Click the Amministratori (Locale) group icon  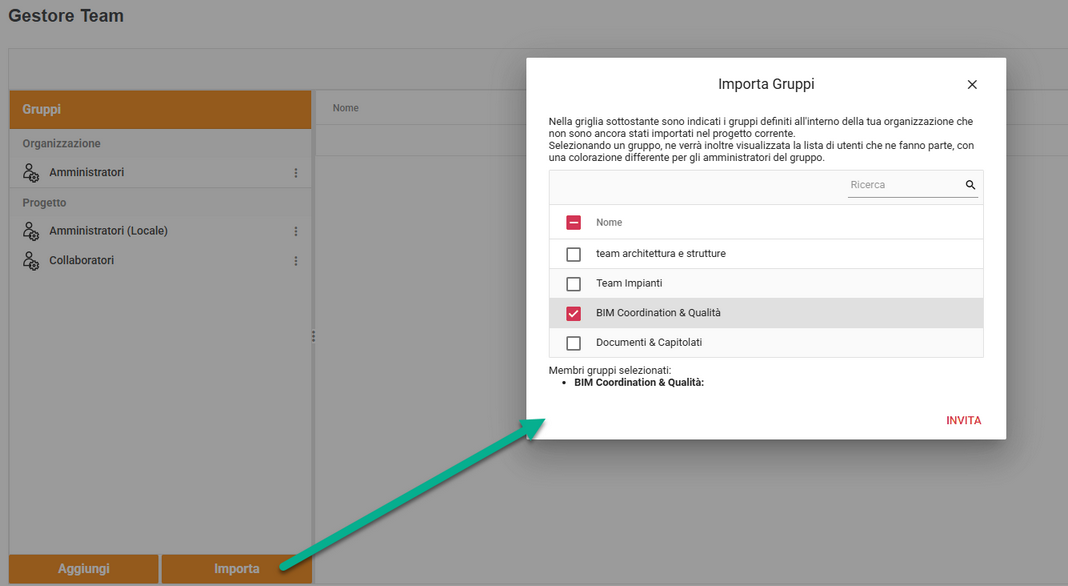(31, 232)
